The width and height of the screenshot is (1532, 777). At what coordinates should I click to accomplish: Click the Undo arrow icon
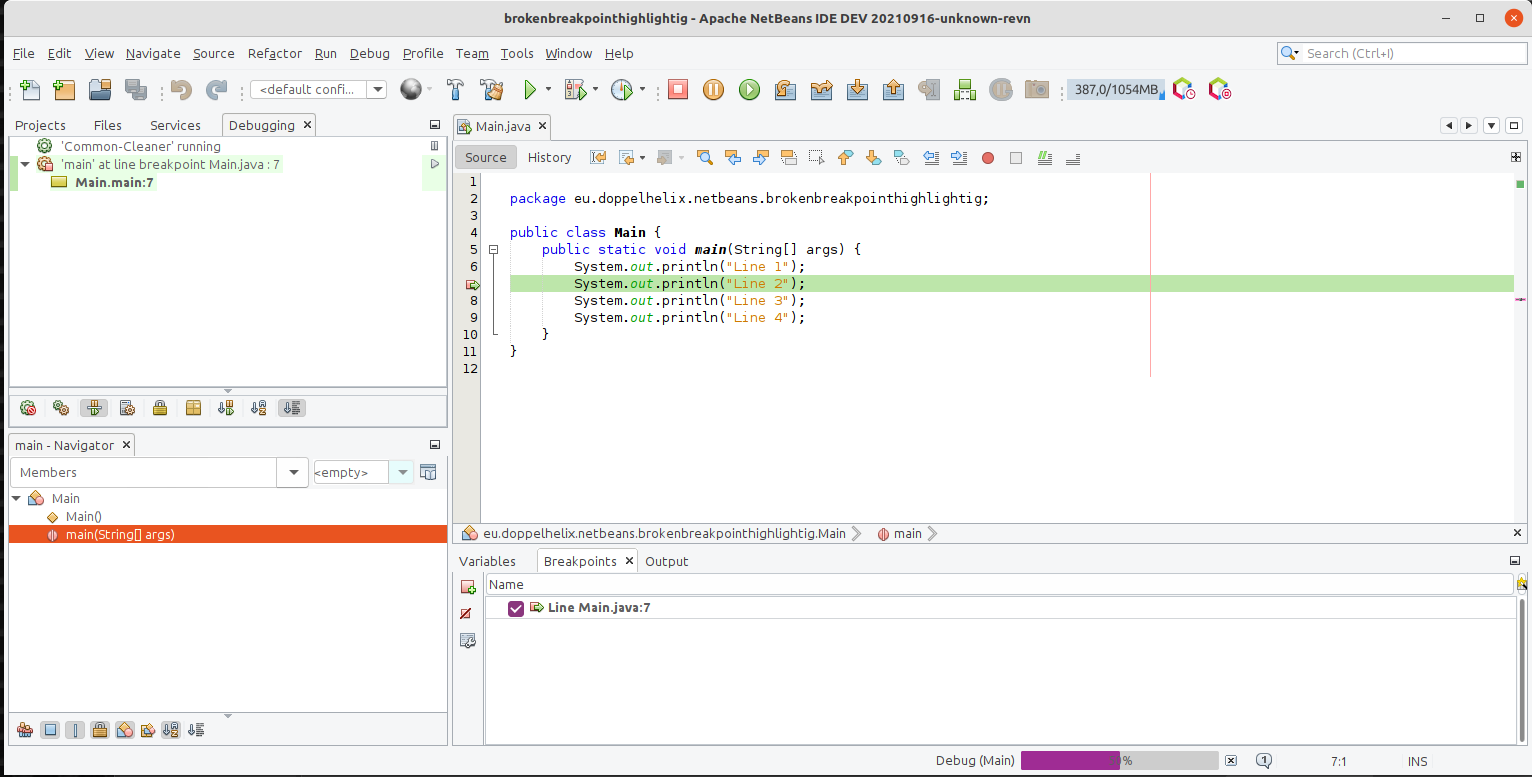181,90
